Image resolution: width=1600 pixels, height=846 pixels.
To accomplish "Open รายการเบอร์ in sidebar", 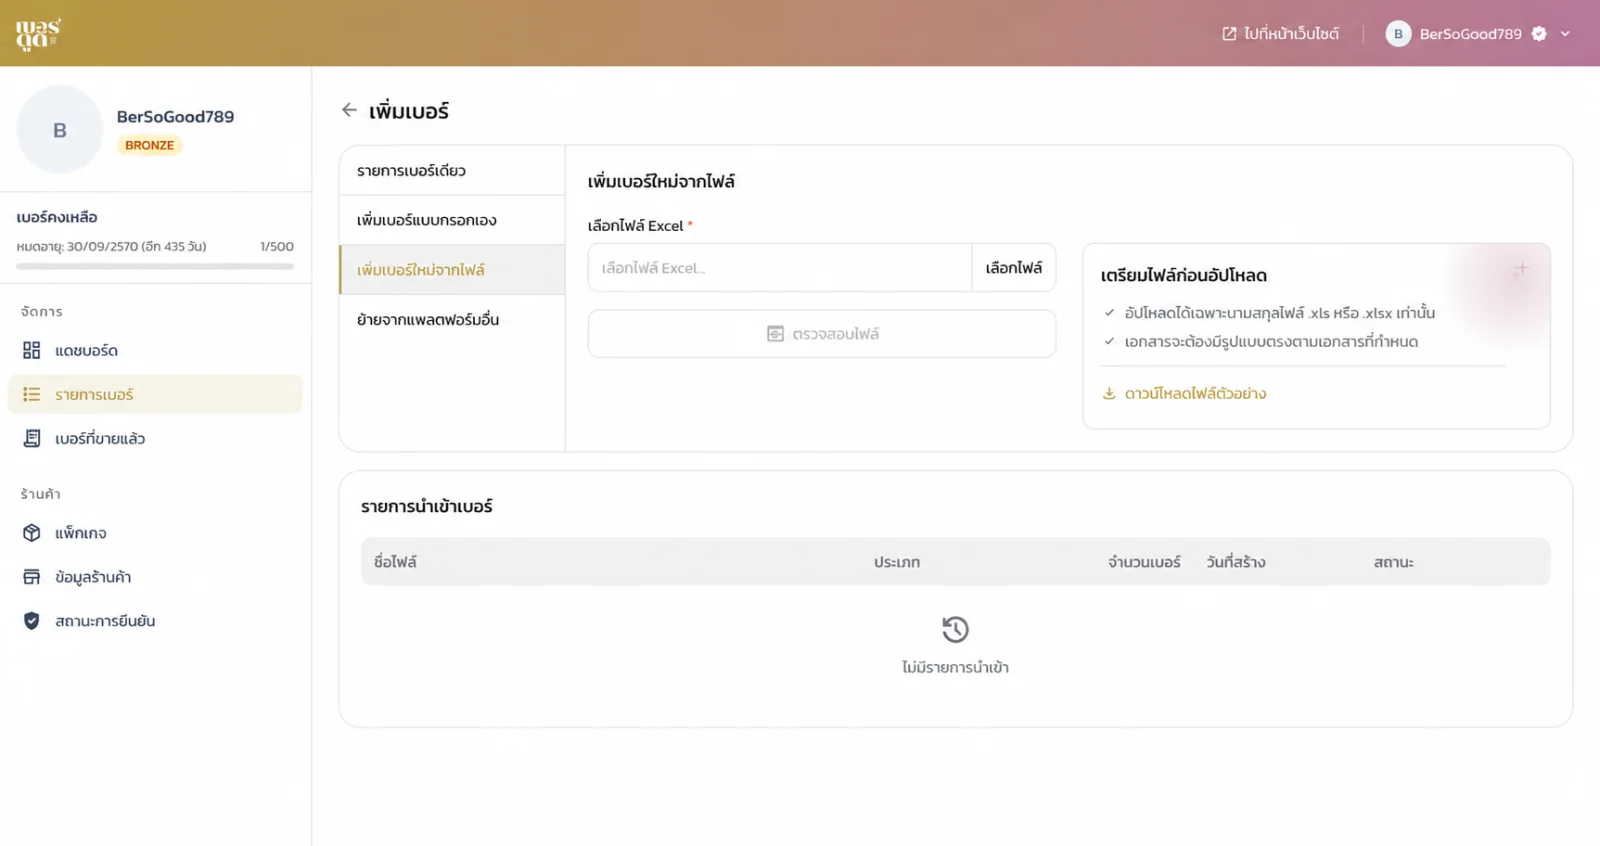I will 155,394.
